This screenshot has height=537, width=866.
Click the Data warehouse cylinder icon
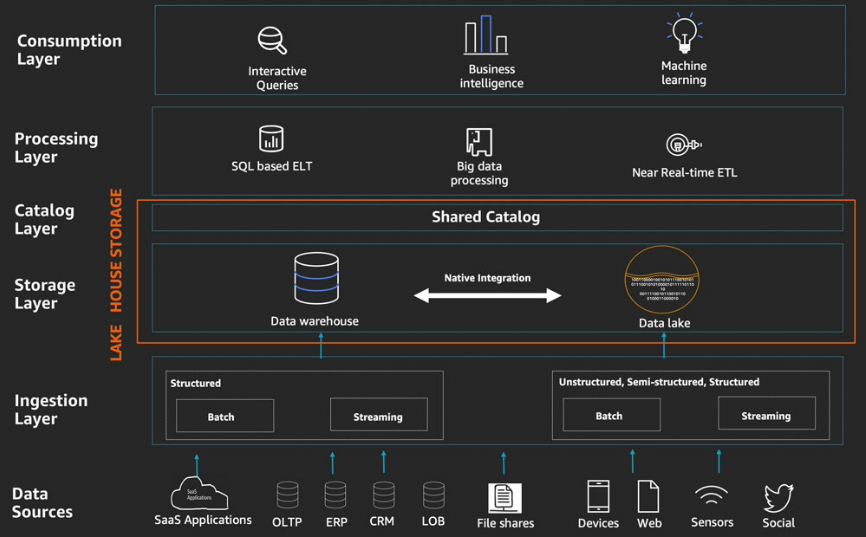click(x=316, y=278)
